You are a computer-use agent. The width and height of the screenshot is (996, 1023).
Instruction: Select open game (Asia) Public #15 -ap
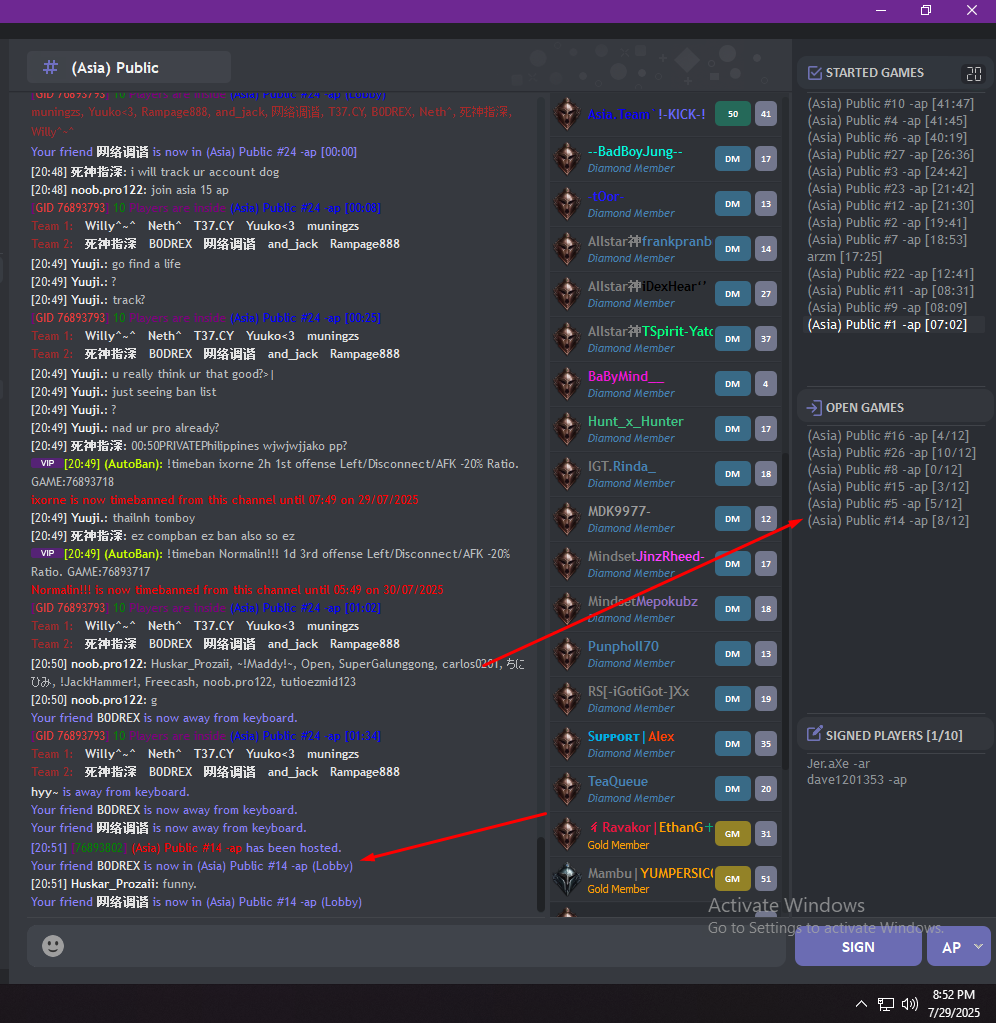(888, 487)
